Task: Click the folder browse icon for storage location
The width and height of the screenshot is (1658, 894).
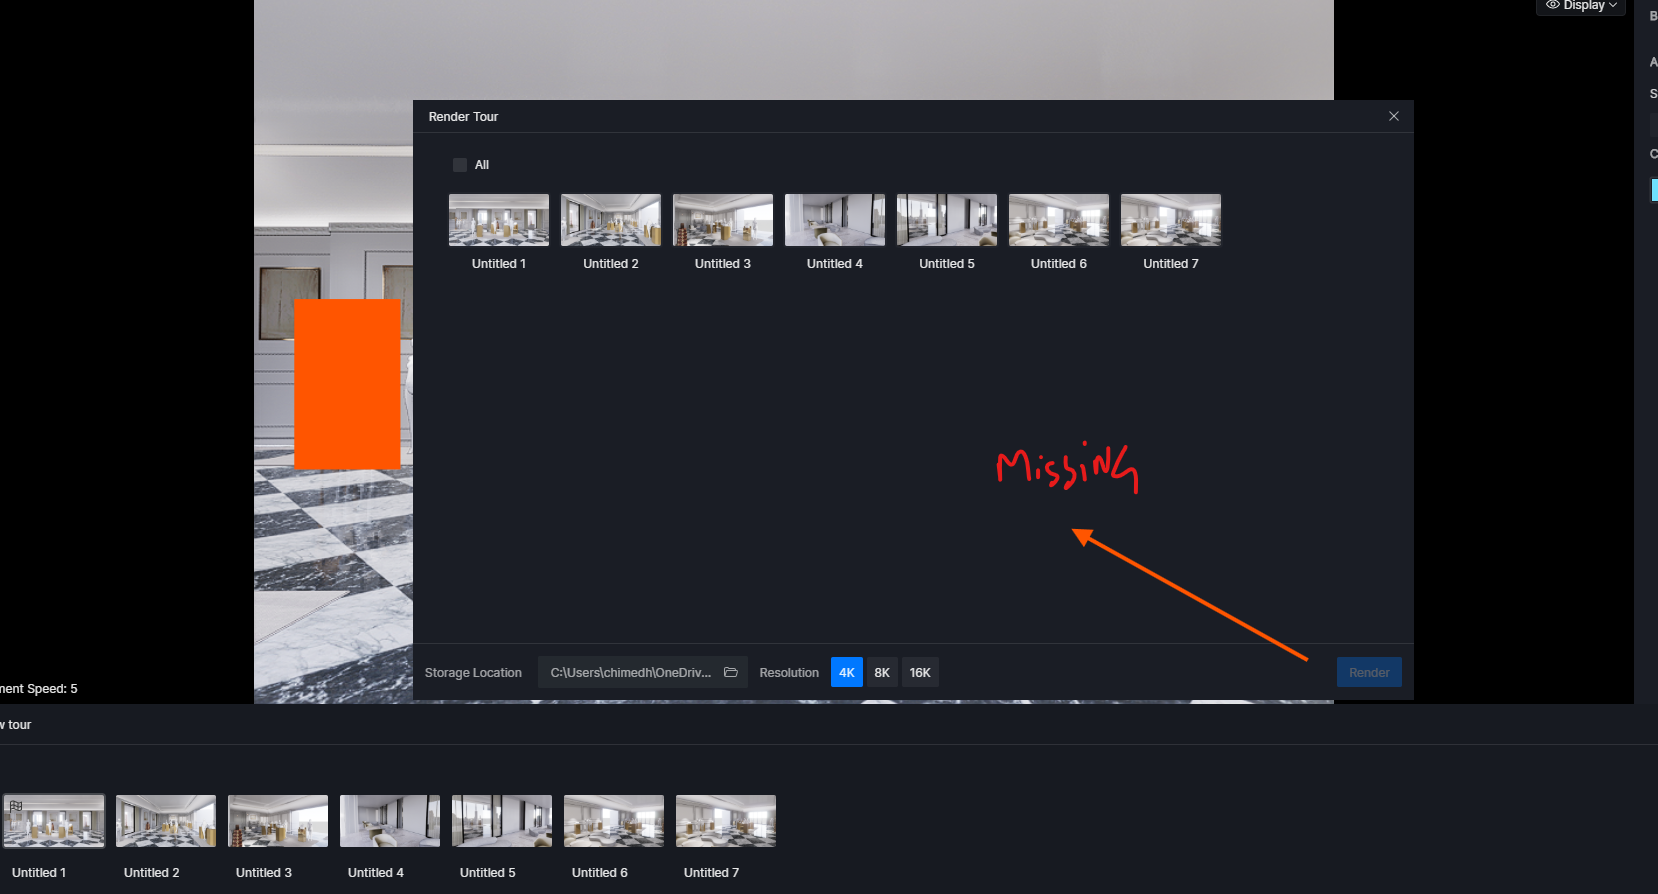Action: coord(731,672)
